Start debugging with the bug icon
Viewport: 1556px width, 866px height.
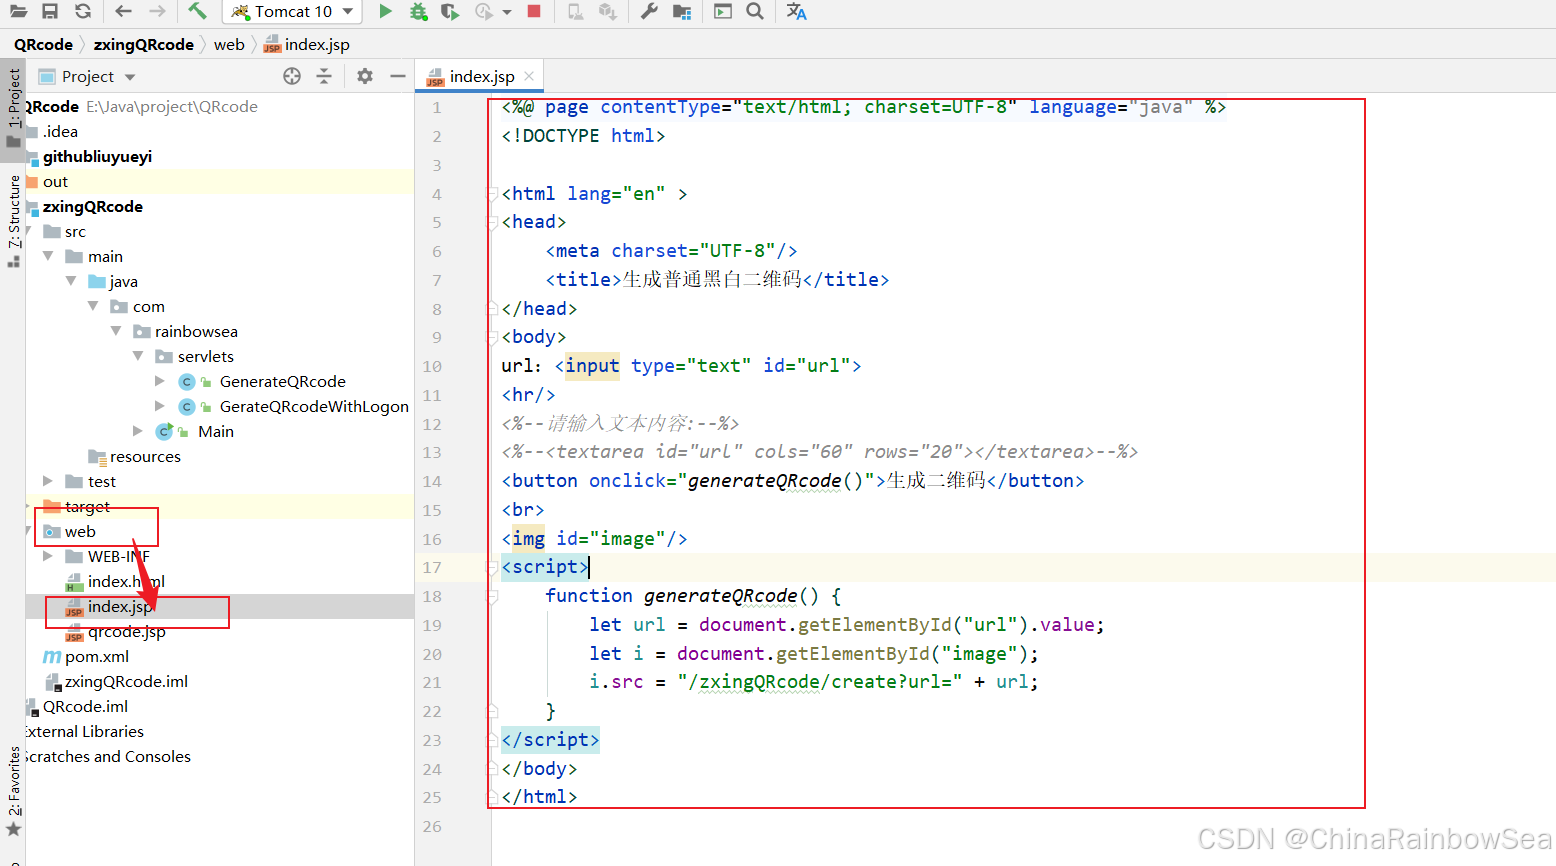coord(418,11)
